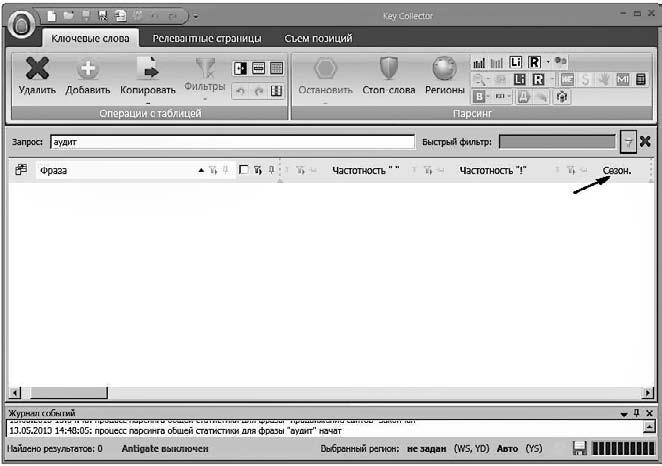This screenshot has height=466, width=662.
Task: Open Регионы globe icon
Action: pos(444,69)
